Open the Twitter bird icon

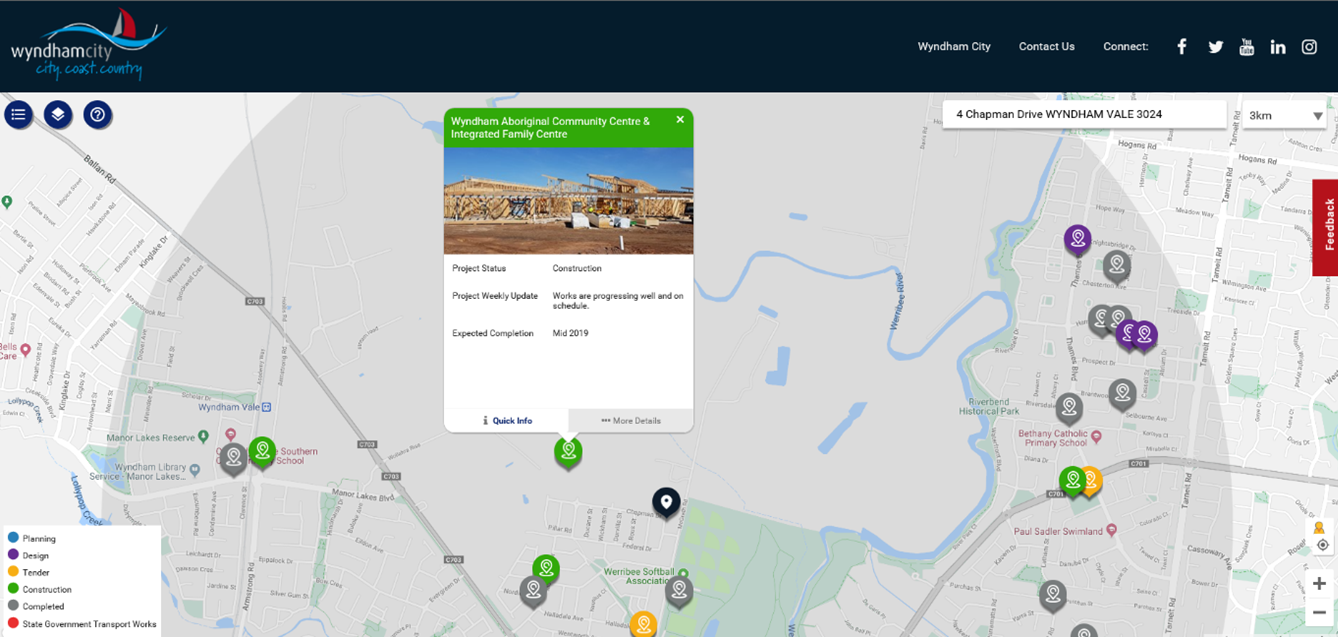click(x=1216, y=47)
